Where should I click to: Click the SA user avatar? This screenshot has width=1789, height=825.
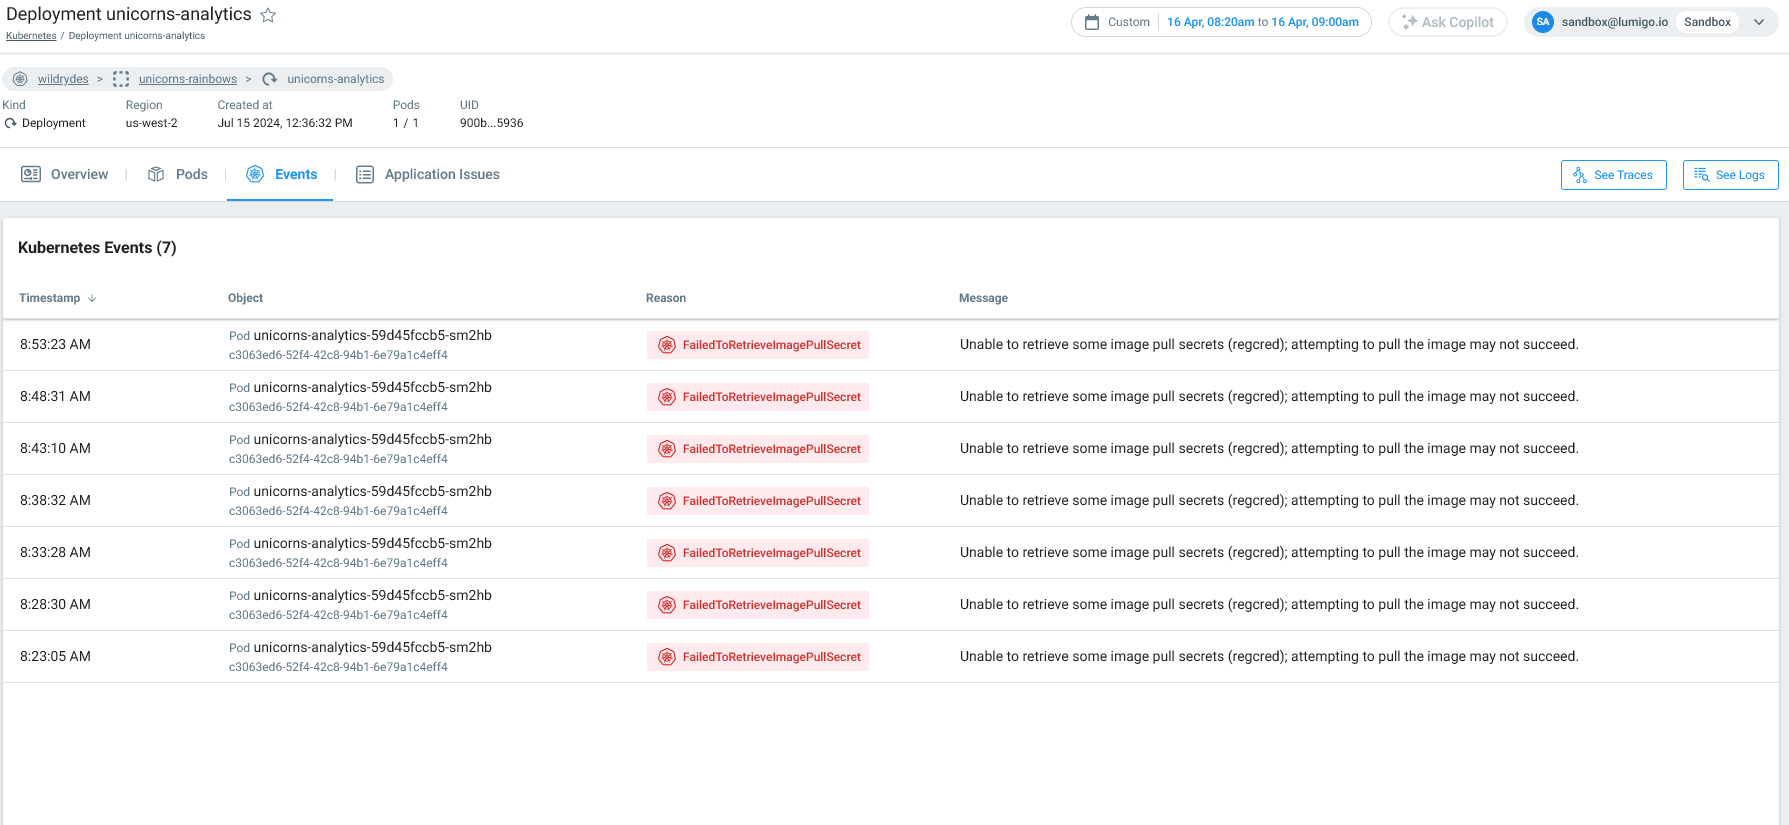[x=1543, y=22]
